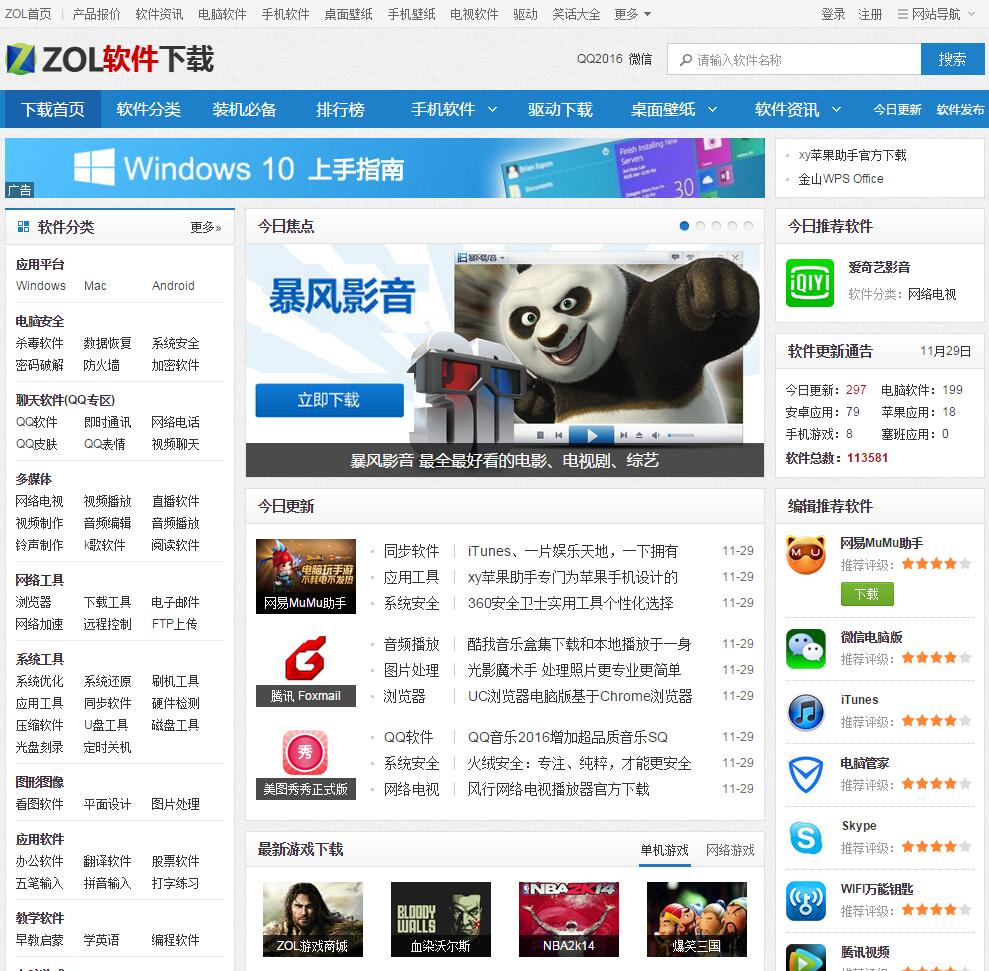The width and height of the screenshot is (989, 971).
Task: Open the 爆笑三国 game thumbnail
Action: (x=697, y=919)
